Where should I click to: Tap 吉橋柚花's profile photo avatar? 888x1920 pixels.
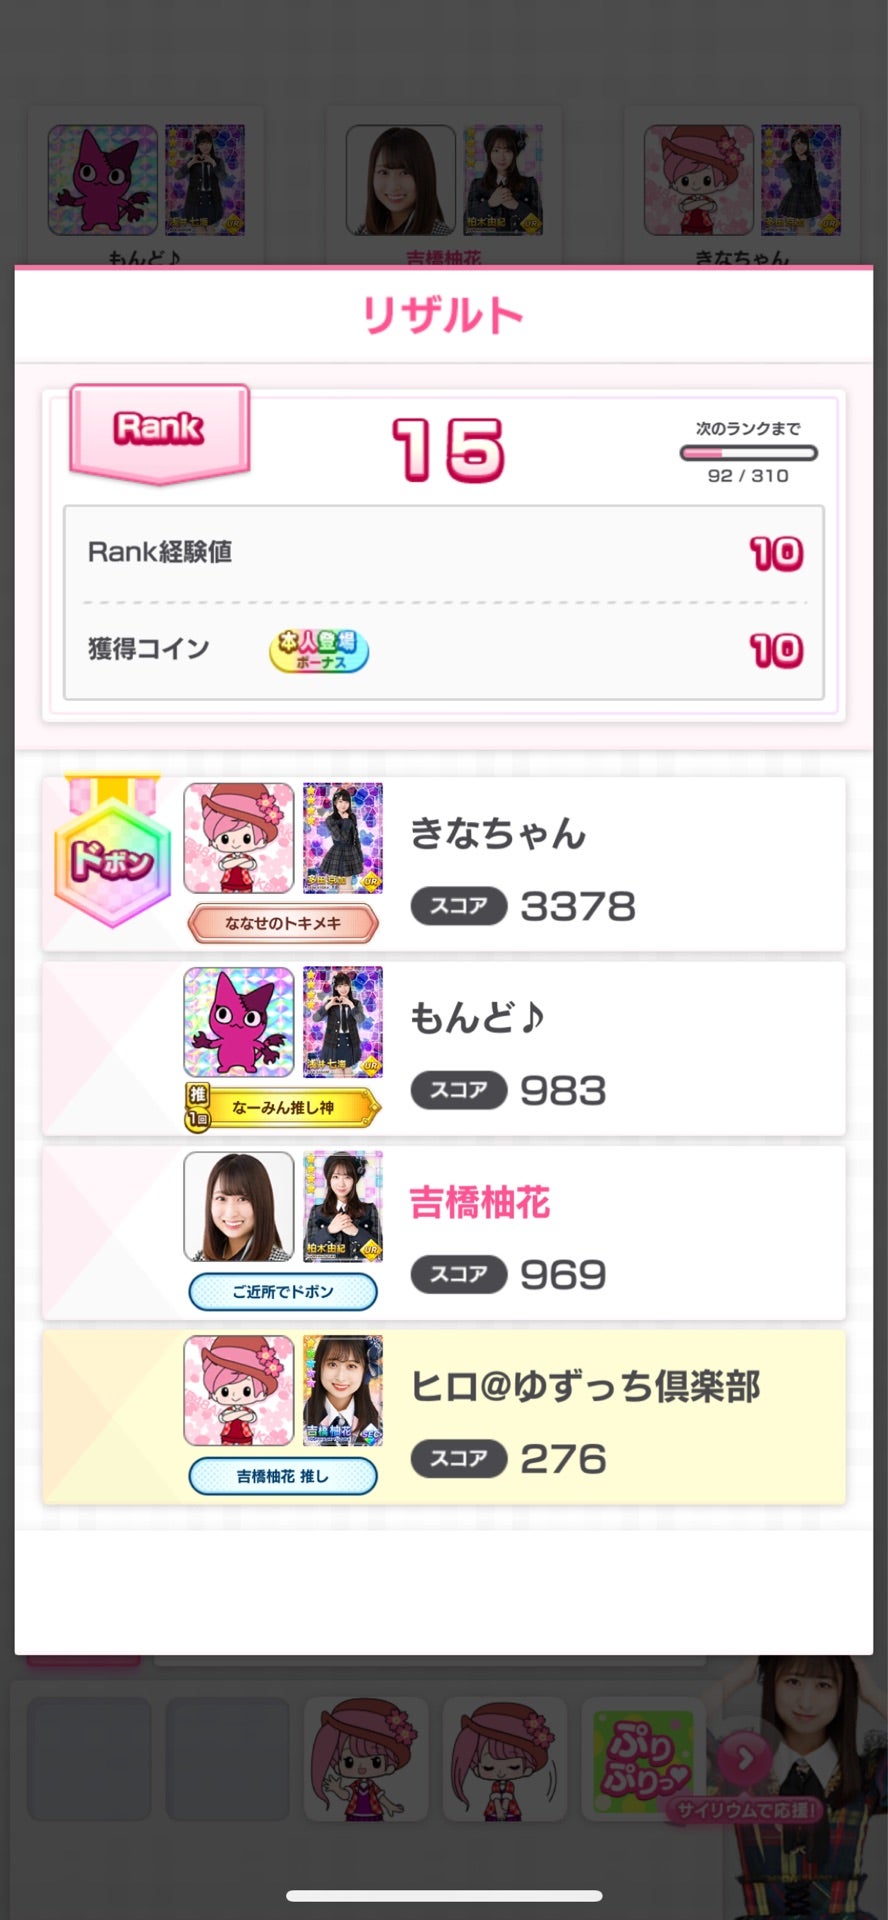coord(239,1206)
